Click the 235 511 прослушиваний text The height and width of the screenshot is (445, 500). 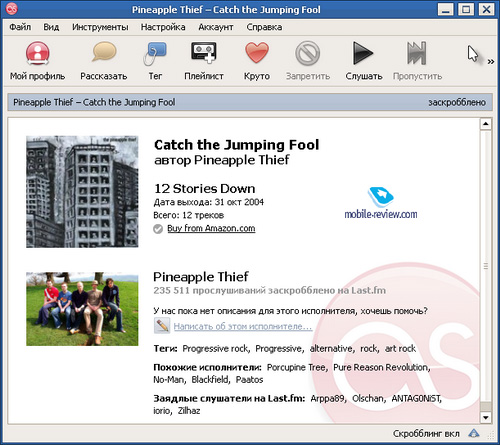tap(269, 291)
